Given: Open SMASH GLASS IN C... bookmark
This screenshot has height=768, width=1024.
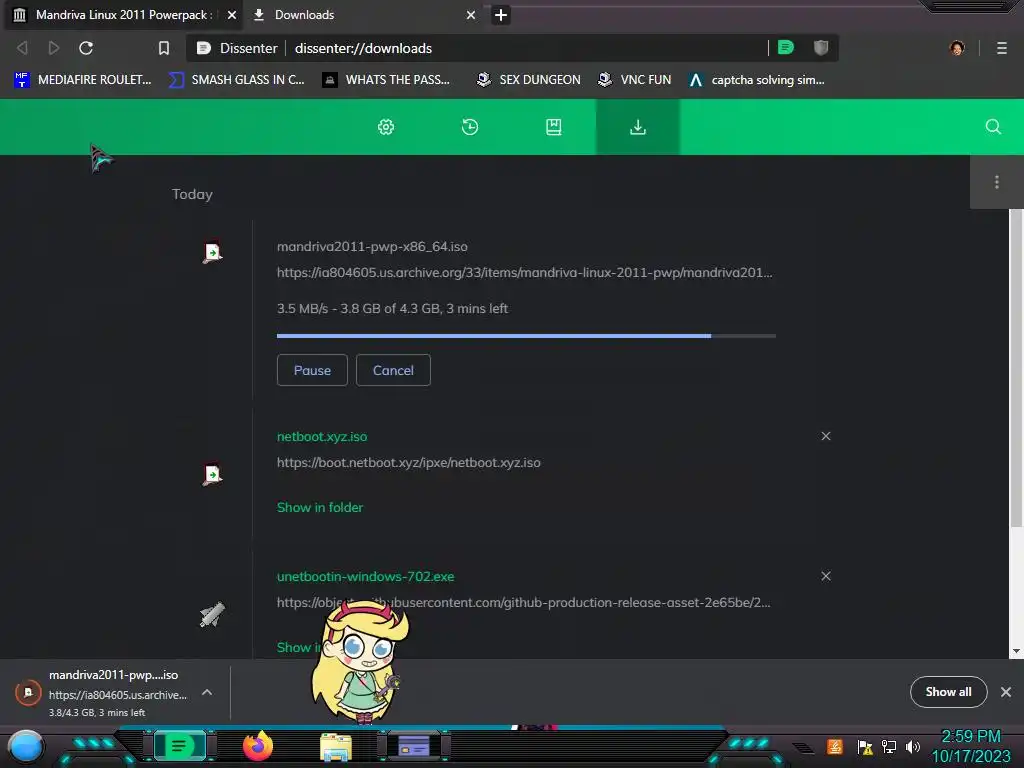Looking at the screenshot, I should [x=236, y=80].
